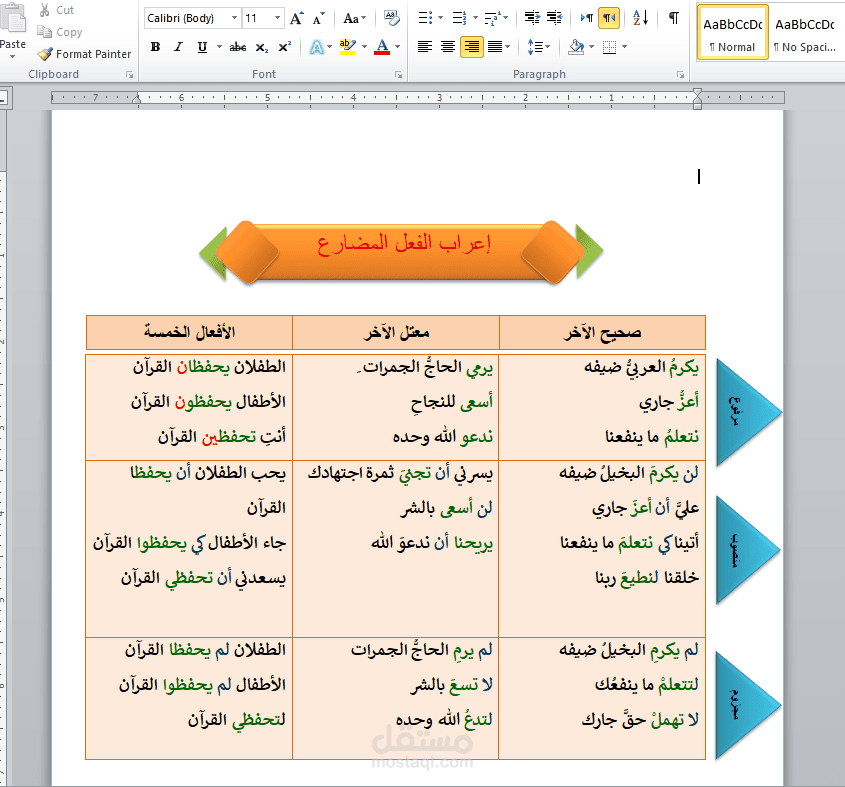This screenshot has width=845, height=787.
Task: Open the Text Effects glowing A
Action: tap(316, 47)
